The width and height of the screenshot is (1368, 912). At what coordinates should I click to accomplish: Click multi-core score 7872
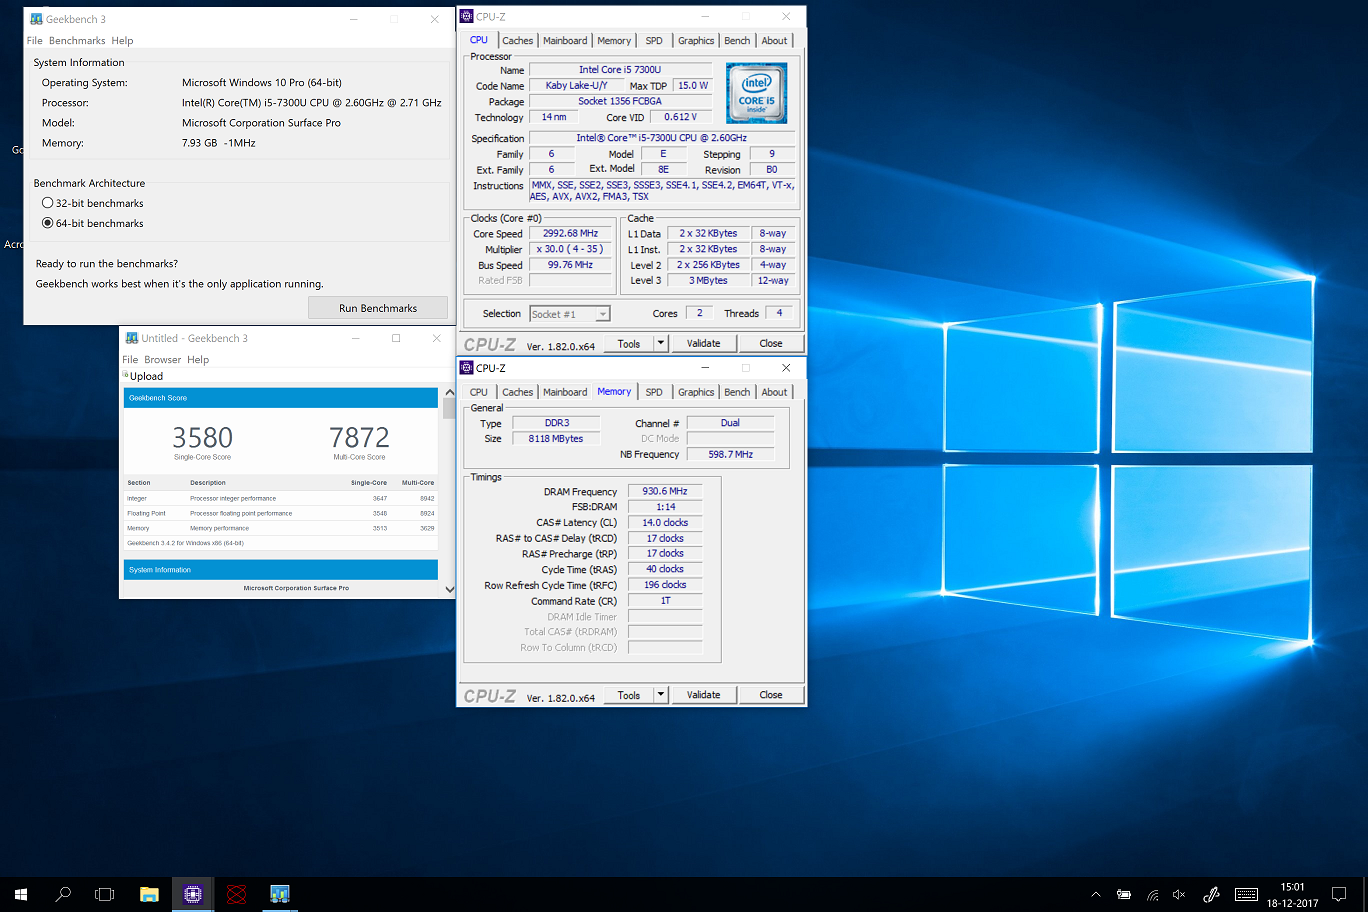359,438
